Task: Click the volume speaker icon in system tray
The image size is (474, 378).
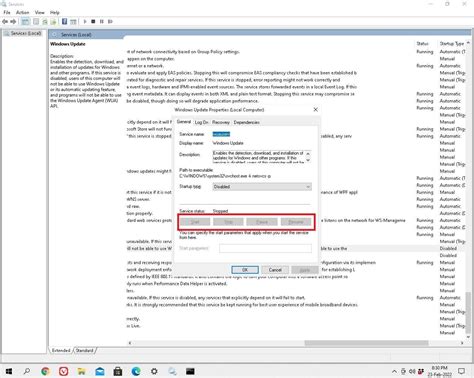Action: pos(412,371)
